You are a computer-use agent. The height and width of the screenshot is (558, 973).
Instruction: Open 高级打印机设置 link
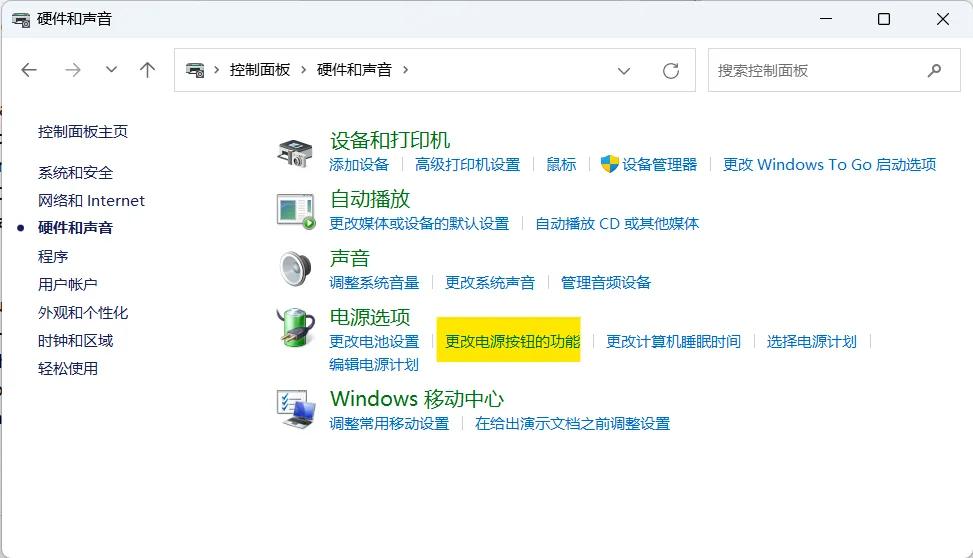467,164
